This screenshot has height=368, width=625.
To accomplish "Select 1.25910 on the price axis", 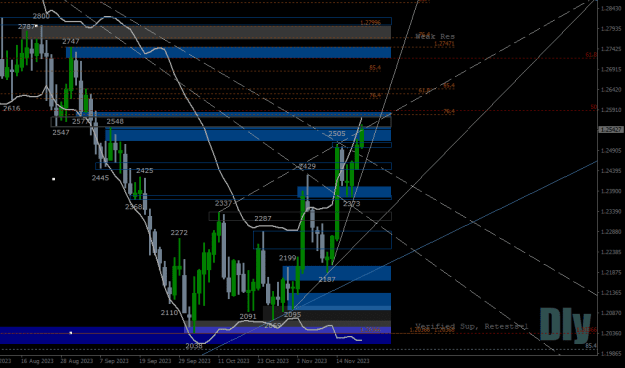I will pyautogui.click(x=612, y=110).
